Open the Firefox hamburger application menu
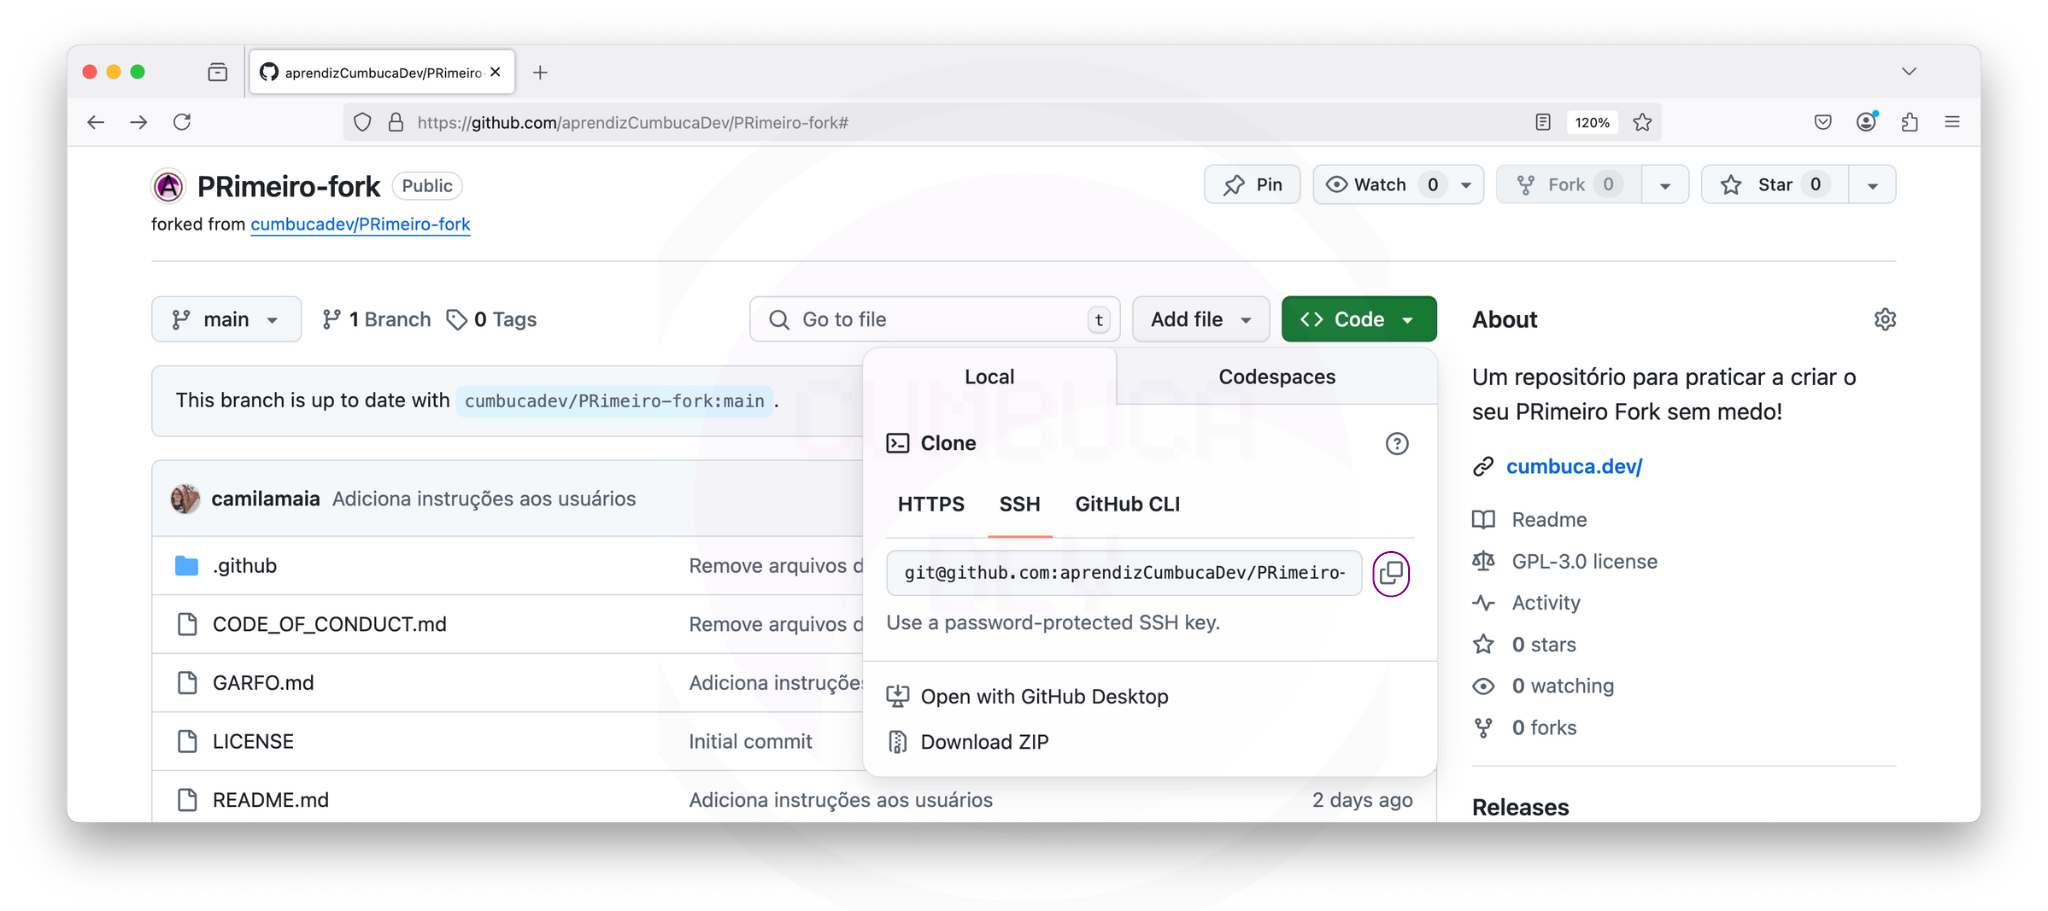The height and width of the screenshot is (911, 2048). pyautogui.click(x=1951, y=122)
